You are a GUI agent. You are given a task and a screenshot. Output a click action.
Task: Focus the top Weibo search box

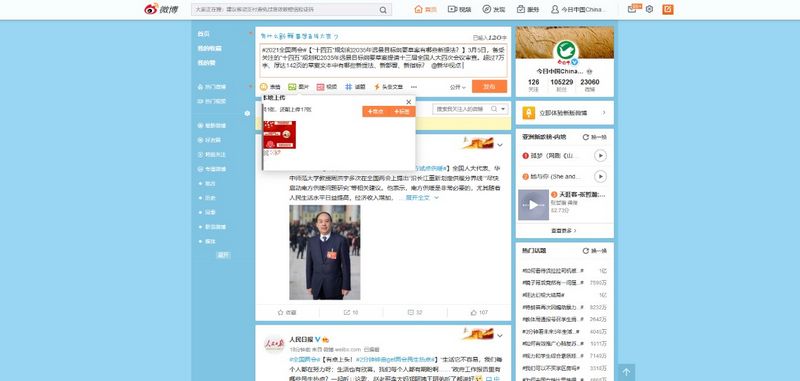tap(291, 10)
